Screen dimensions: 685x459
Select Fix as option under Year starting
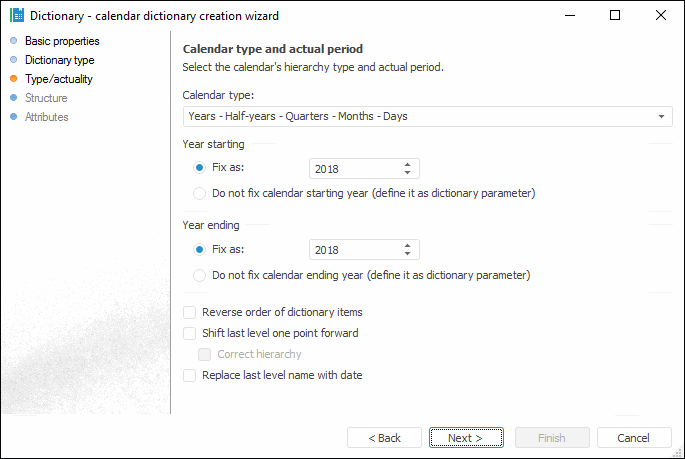click(200, 168)
